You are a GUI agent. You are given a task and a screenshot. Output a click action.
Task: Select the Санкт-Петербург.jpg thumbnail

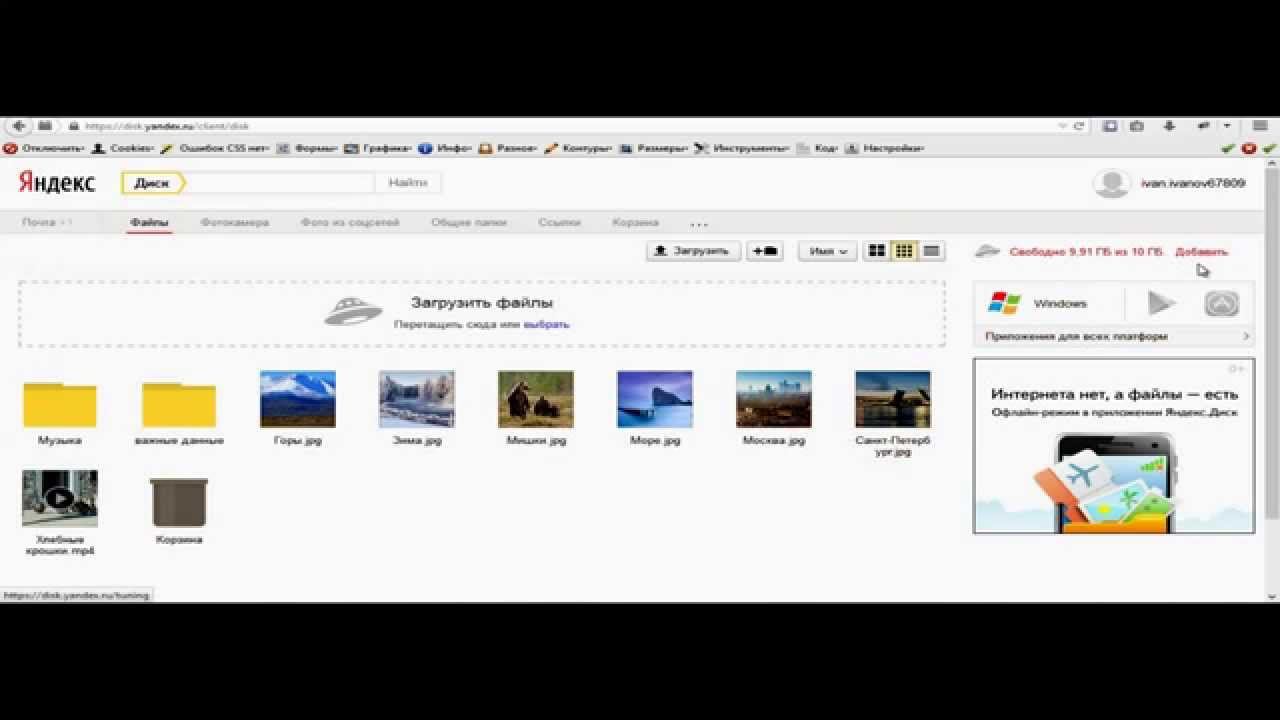click(893, 399)
